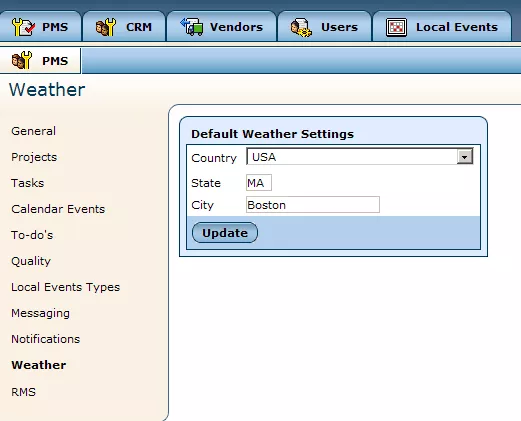Click the Vendors truck icon
Viewport: 521px width, 421px height.
click(192, 27)
